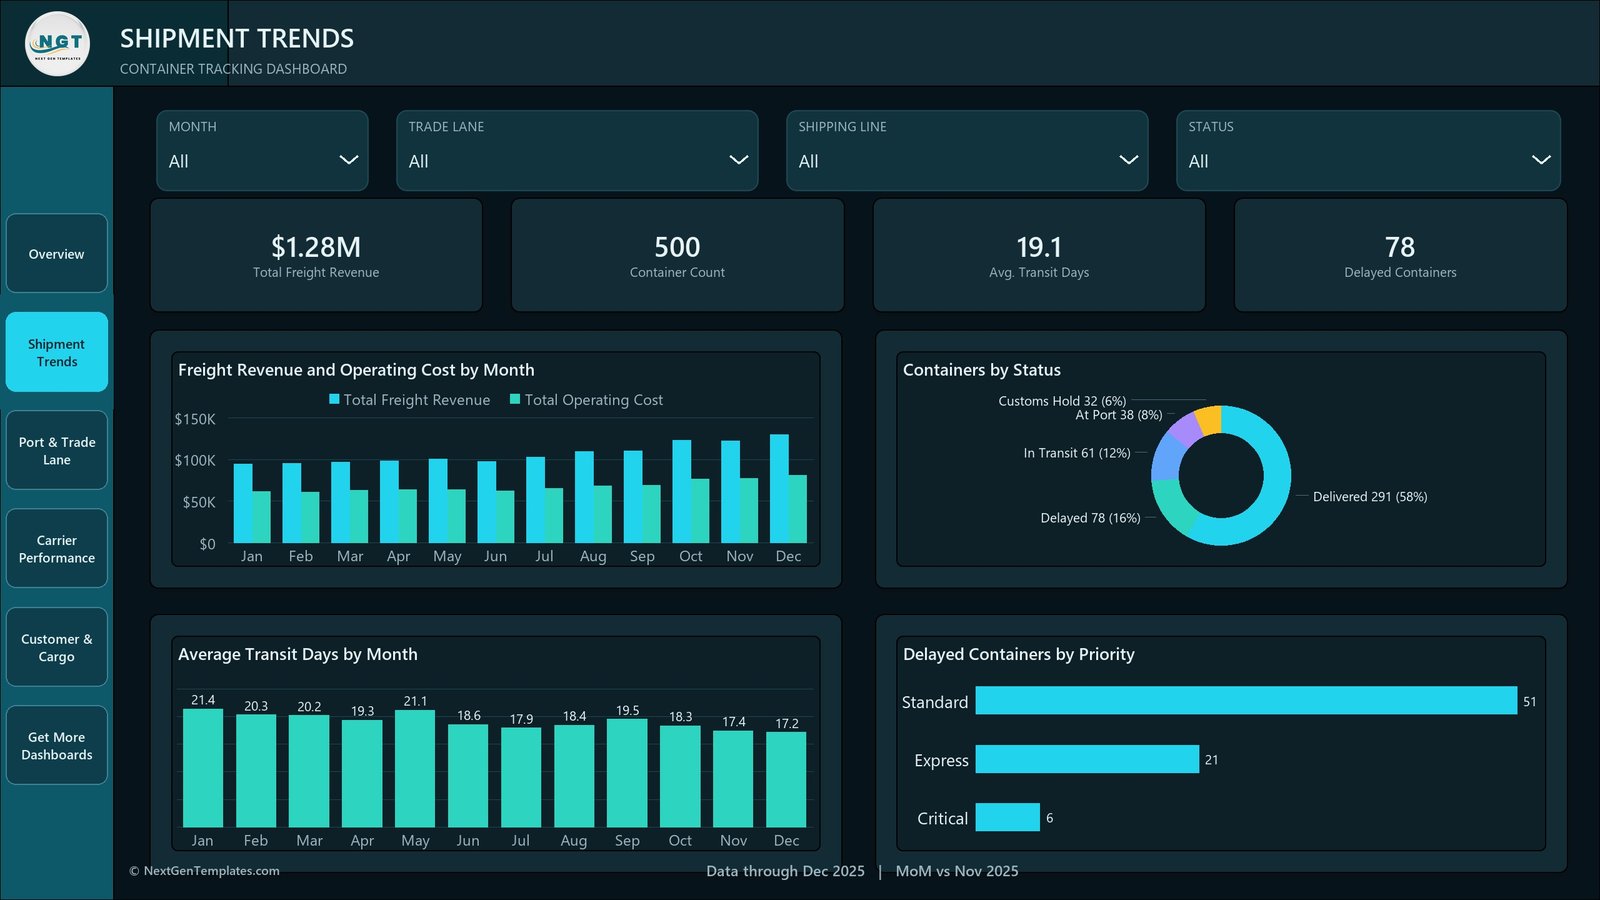Click the 17.2 data label above Dec
The image size is (1600, 900).
pyautogui.click(x=787, y=723)
